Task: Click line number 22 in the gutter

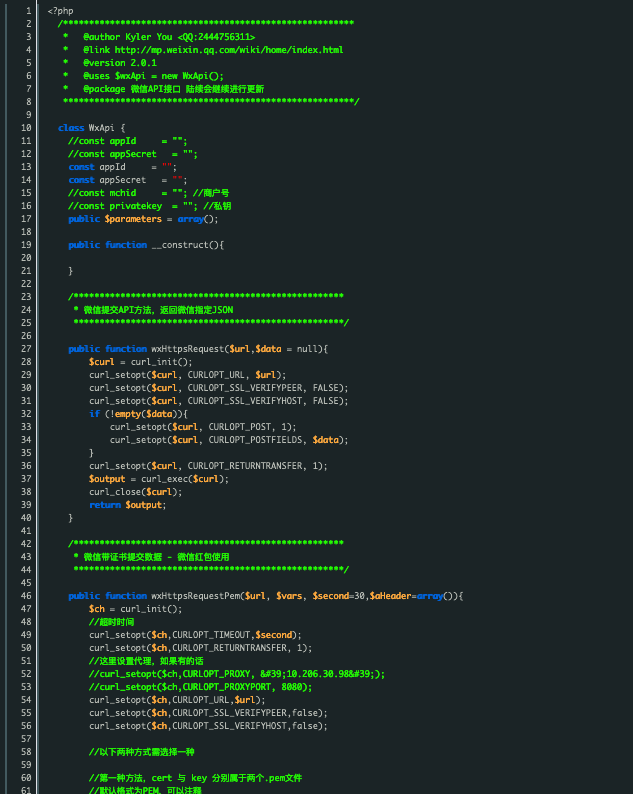Action: (26, 284)
